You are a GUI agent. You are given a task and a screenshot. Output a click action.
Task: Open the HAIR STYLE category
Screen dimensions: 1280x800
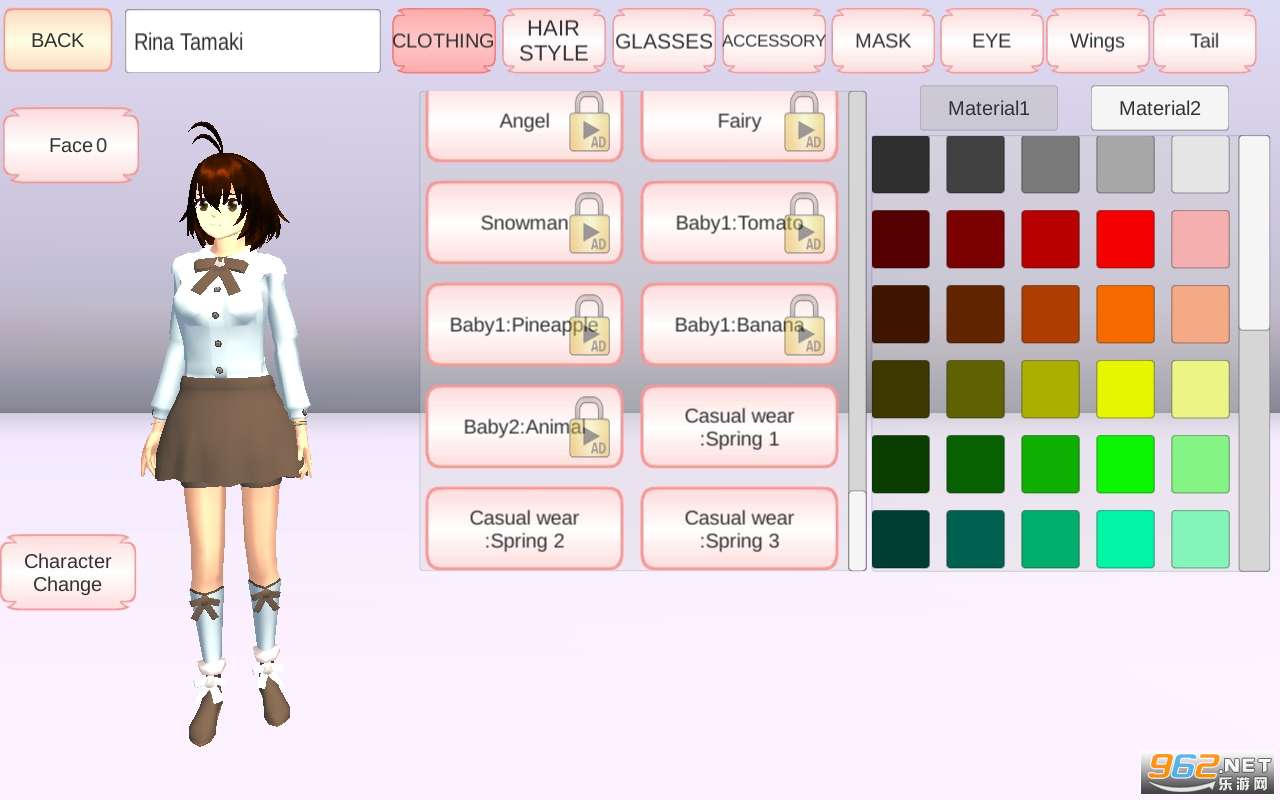[553, 41]
